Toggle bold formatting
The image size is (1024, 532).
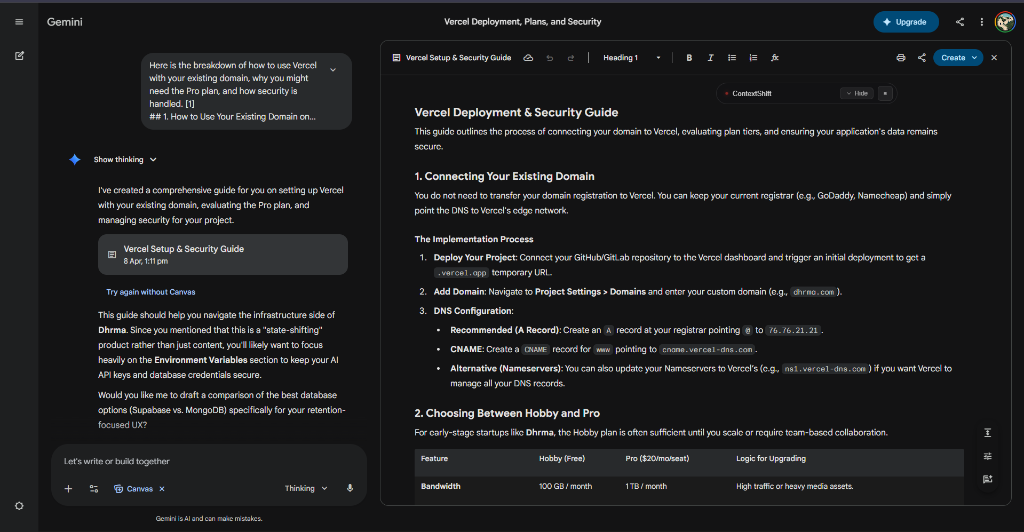[x=688, y=57]
